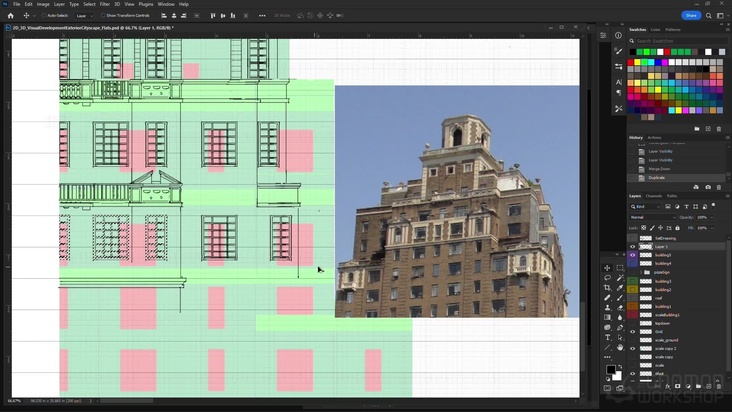Switch to the Patterns tab
732x412 pixels.
[x=673, y=29]
